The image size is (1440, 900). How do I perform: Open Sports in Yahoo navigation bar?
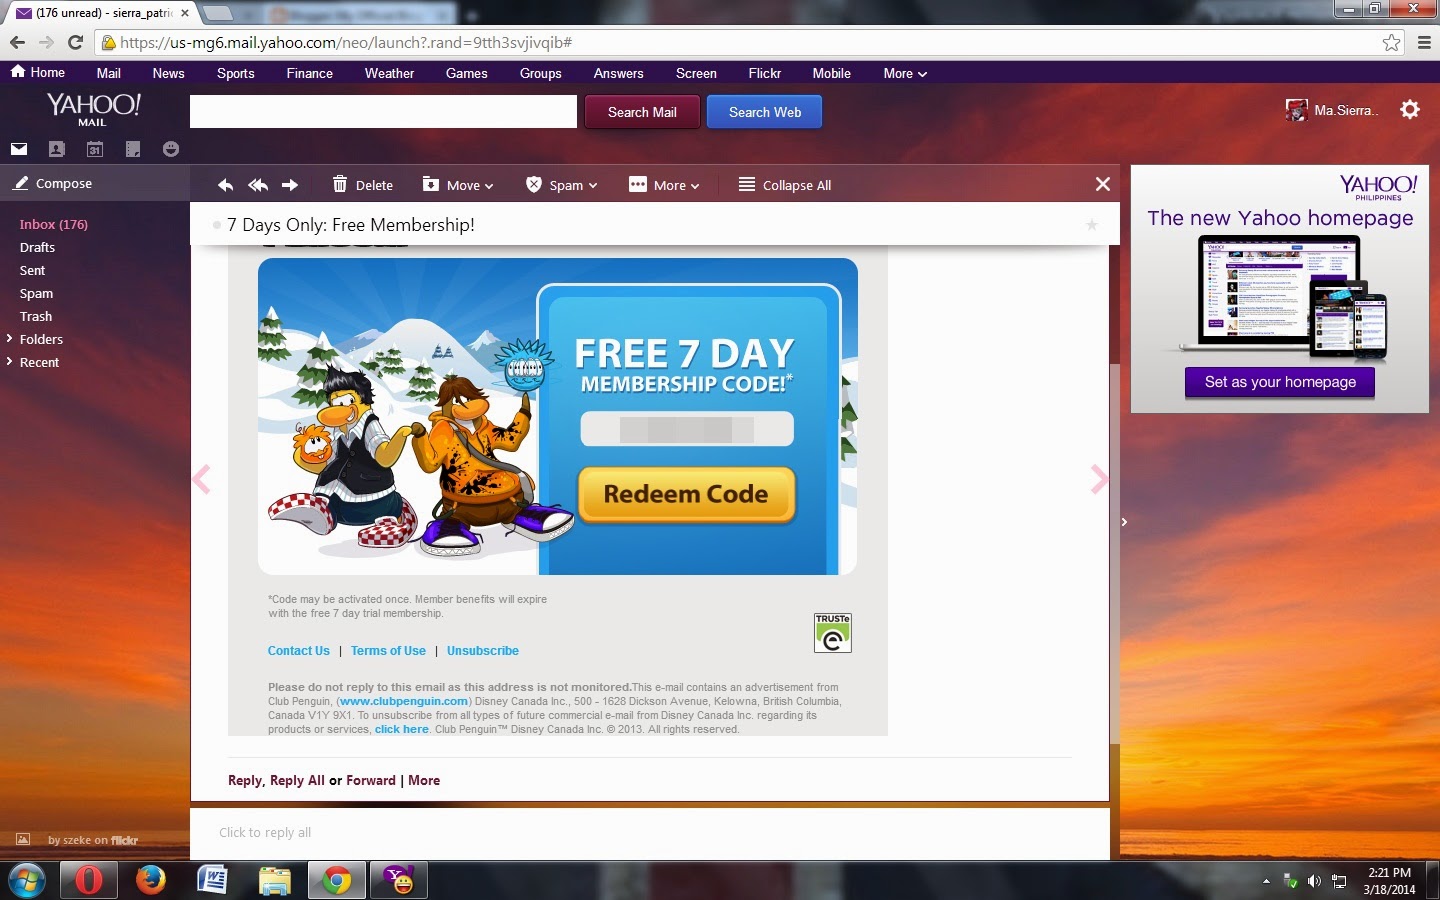coord(236,73)
